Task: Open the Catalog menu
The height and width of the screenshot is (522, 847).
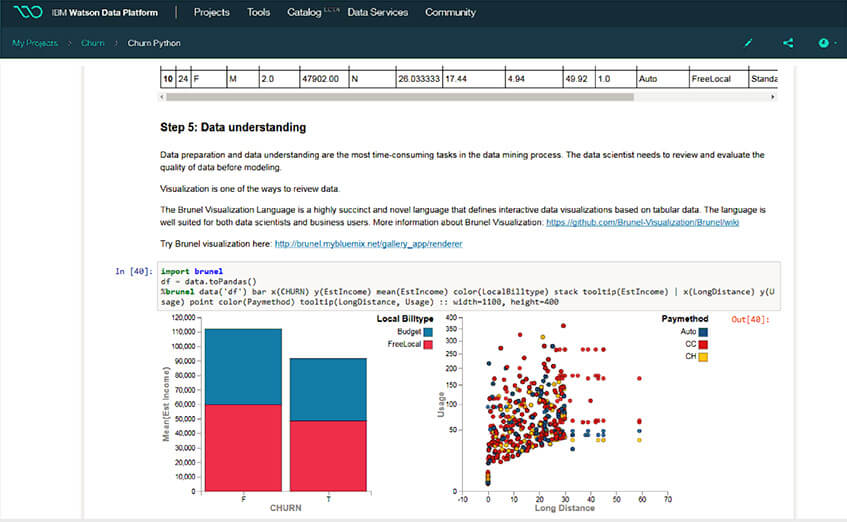Action: [x=305, y=13]
